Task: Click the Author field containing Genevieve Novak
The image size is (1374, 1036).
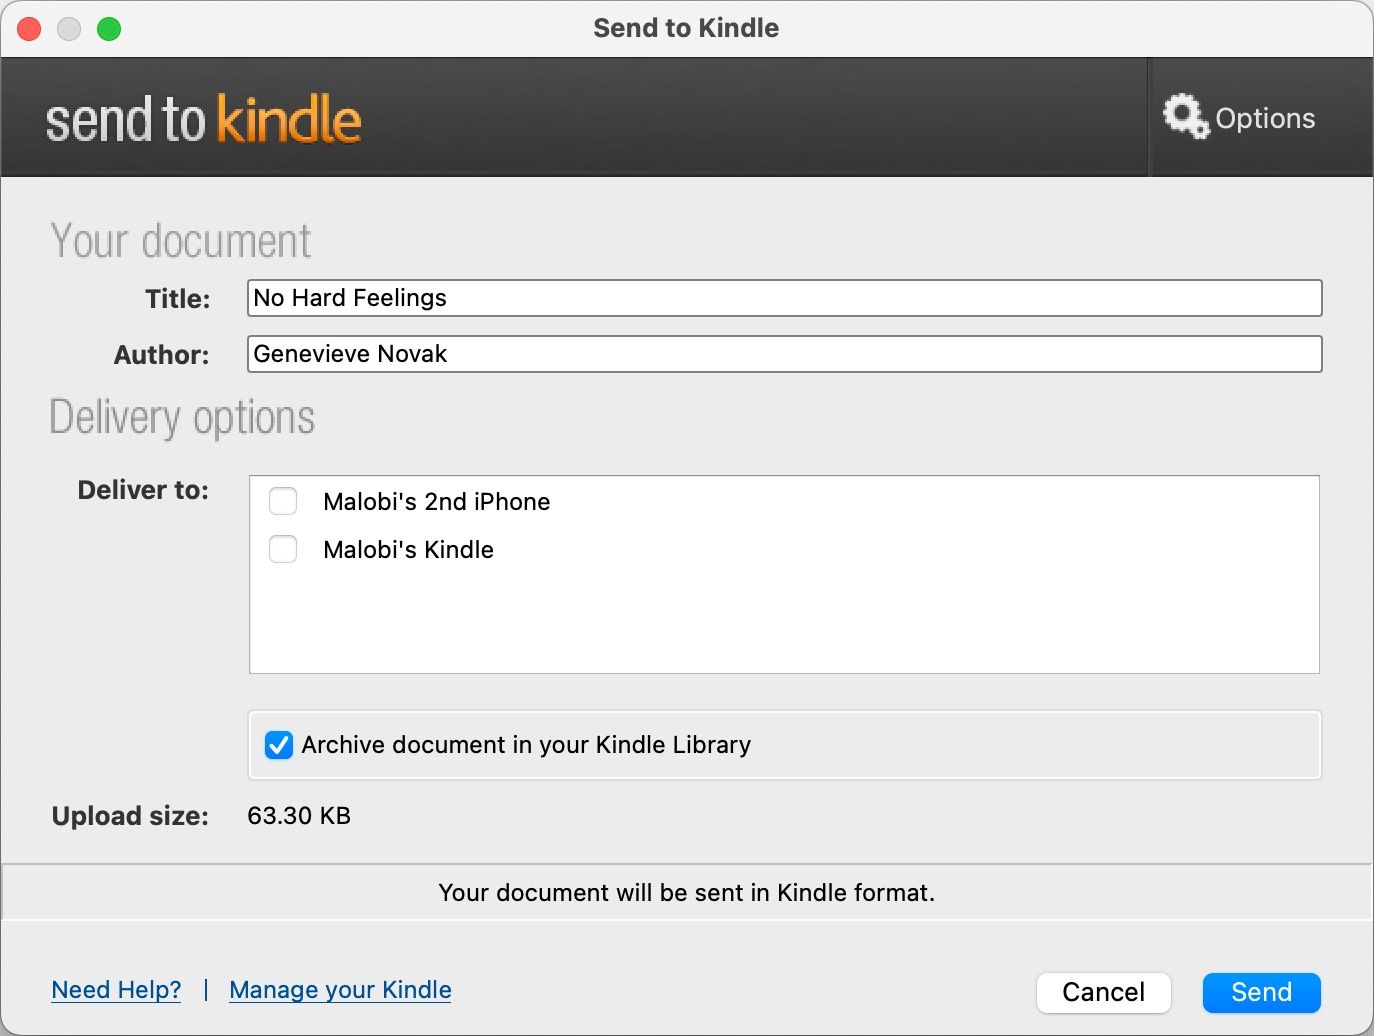Action: point(784,353)
